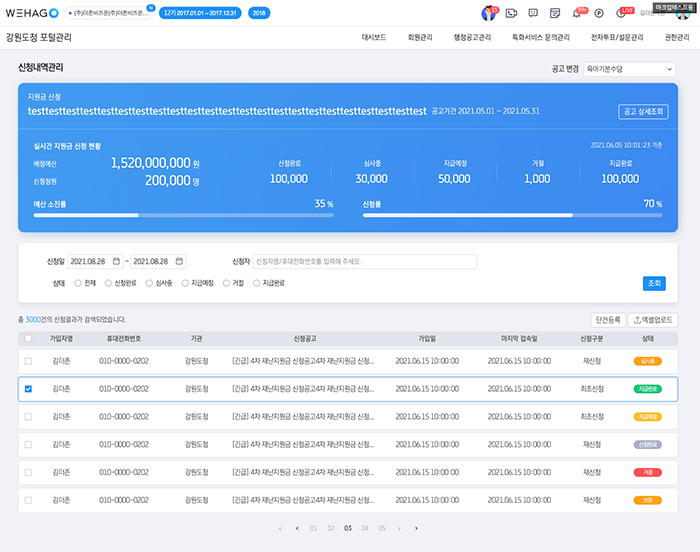Toggle the select-all checkbox in table header
The width and height of the screenshot is (700, 552).
28,339
